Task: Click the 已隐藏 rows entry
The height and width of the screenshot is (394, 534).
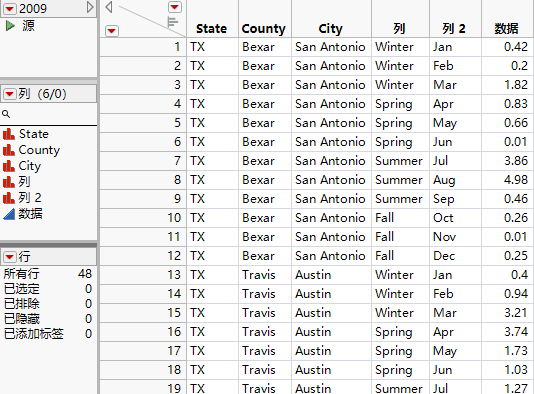Action: point(48,319)
